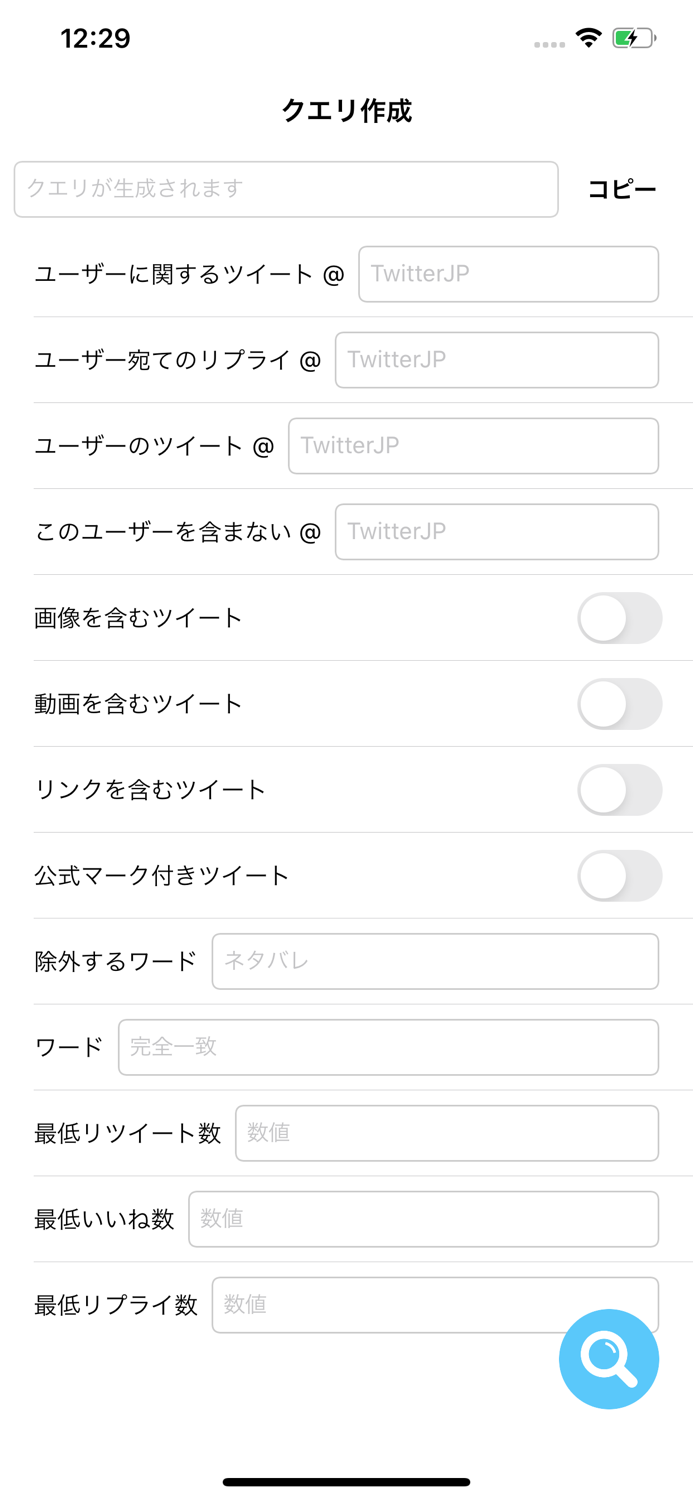Switch on 公式マーク付きツイート option

coord(619,876)
